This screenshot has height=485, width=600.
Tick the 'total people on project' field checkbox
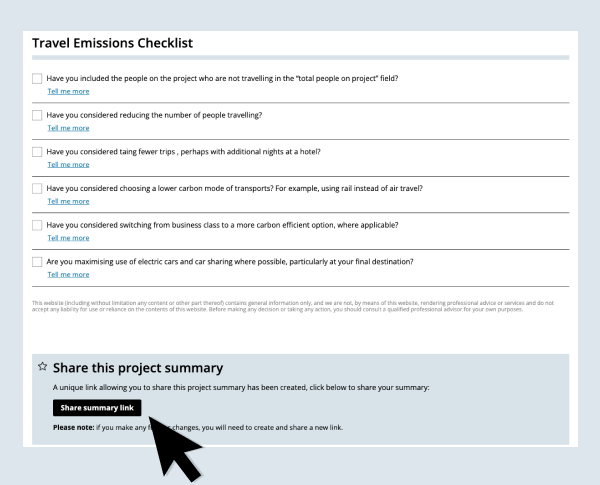point(37,78)
